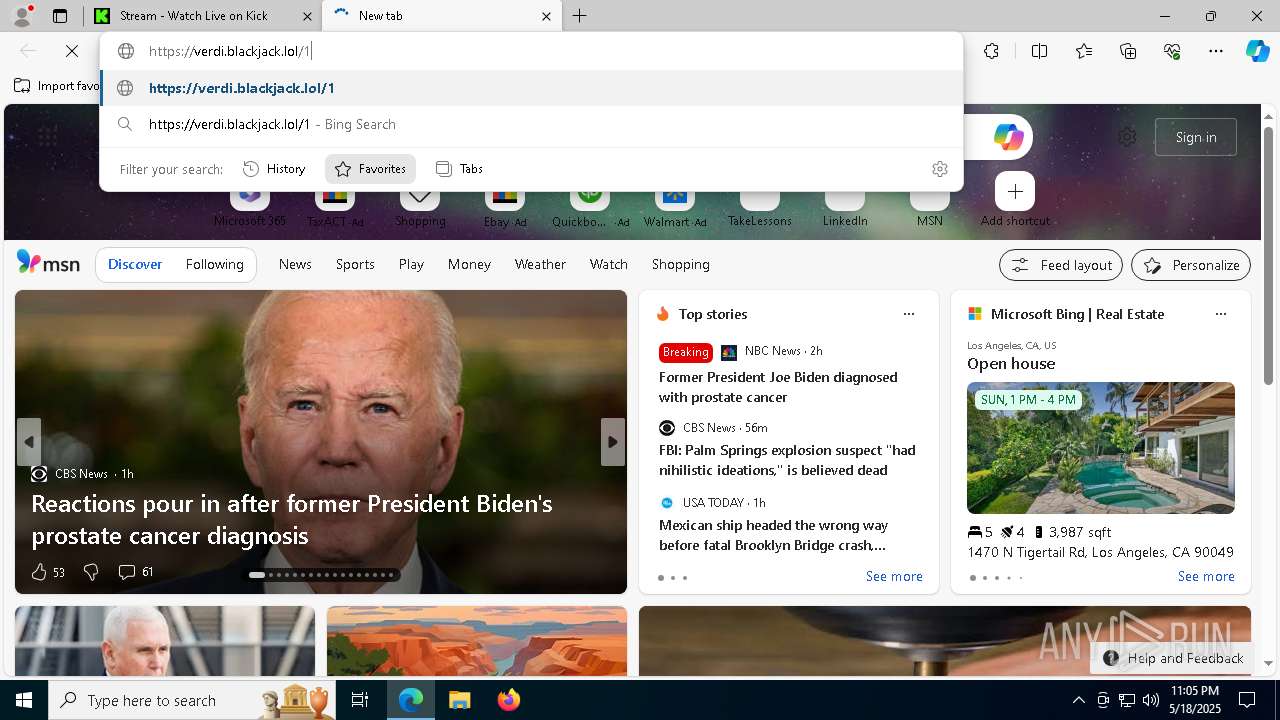
Task: Read the Biden prostate cancer diagnosis story
Action: coord(778,387)
